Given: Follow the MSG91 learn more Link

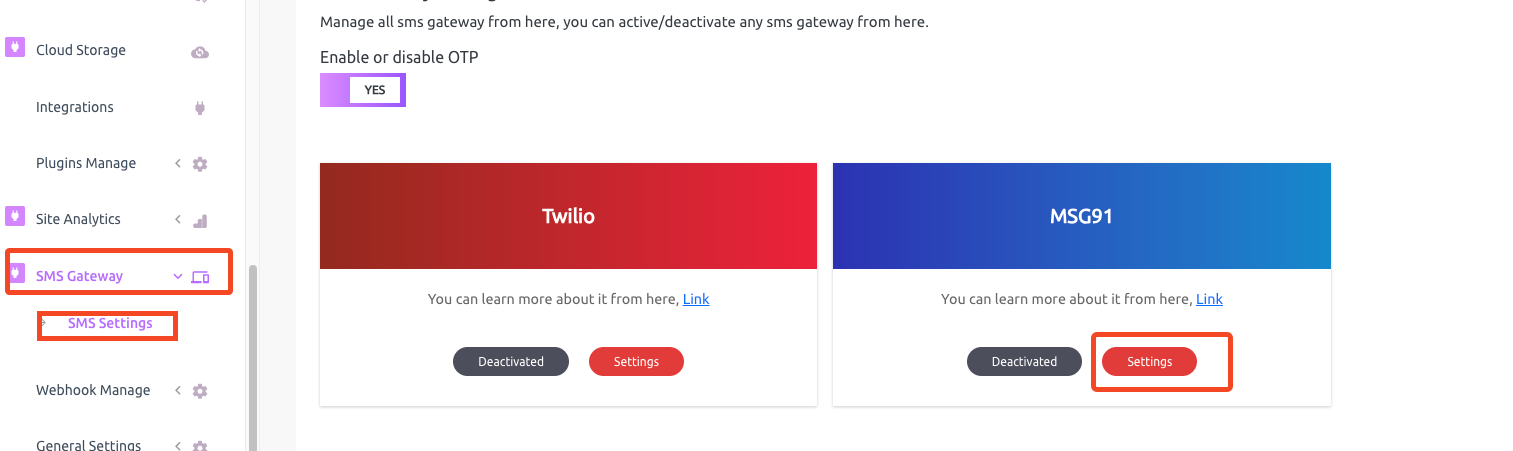Looking at the screenshot, I should point(1209,299).
